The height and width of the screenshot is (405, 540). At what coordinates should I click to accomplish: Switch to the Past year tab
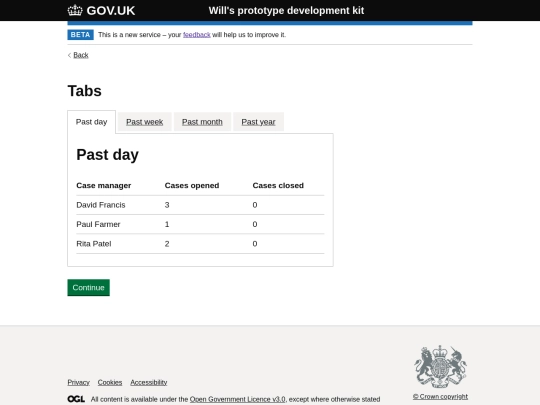pos(258,122)
